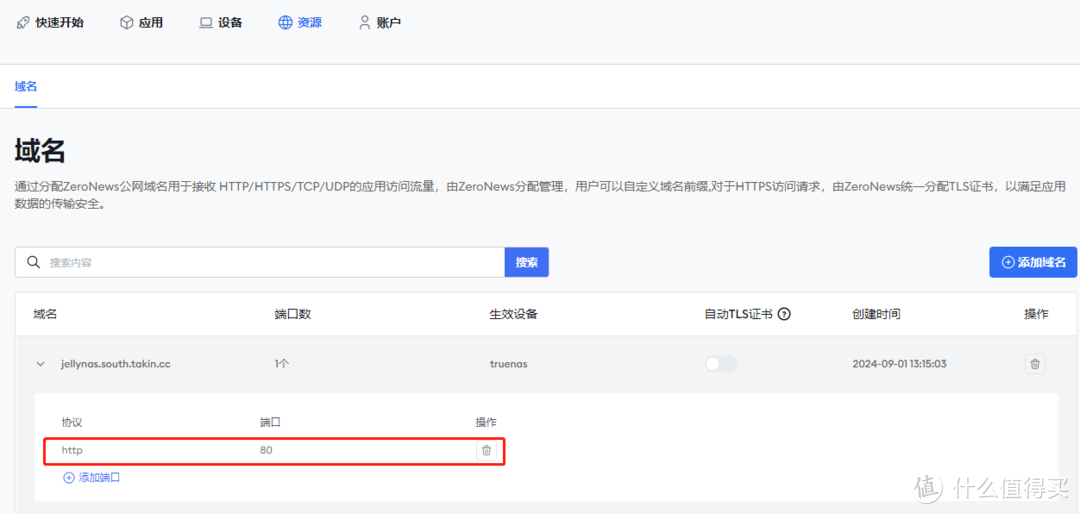Image resolution: width=1080 pixels, height=514 pixels.
Task: Click the truenas device cell
Action: [x=508, y=364]
